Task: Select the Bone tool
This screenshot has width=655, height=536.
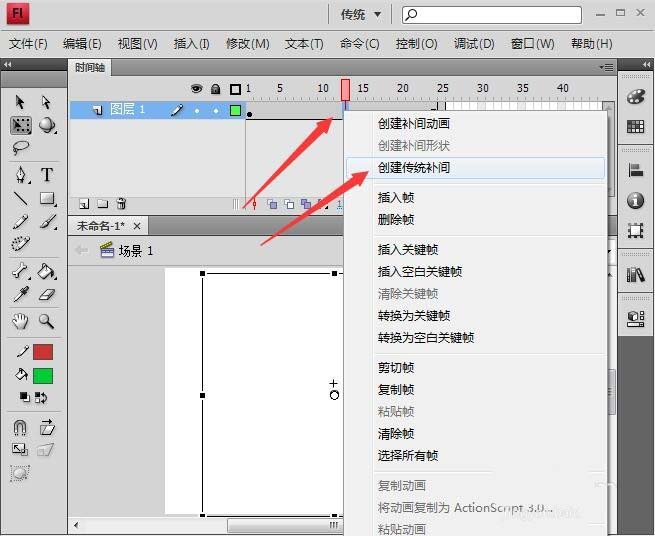Action: coord(20,271)
